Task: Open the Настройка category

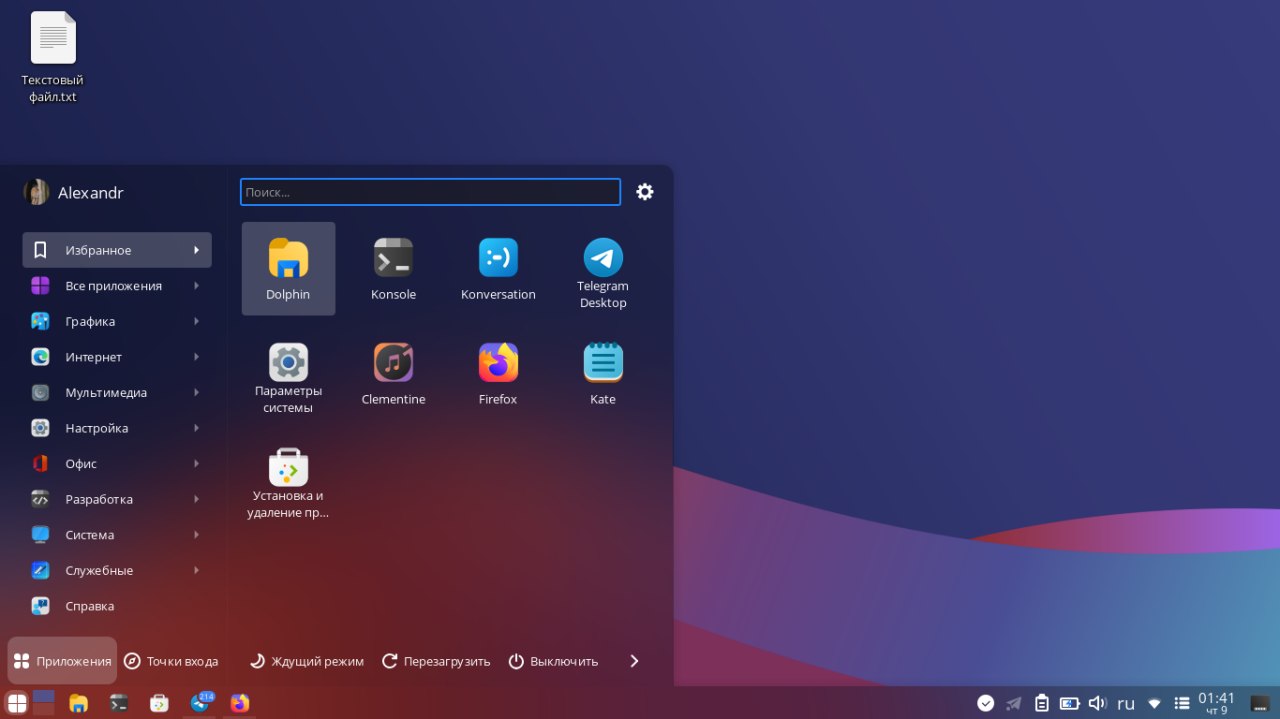Action: [x=117, y=428]
